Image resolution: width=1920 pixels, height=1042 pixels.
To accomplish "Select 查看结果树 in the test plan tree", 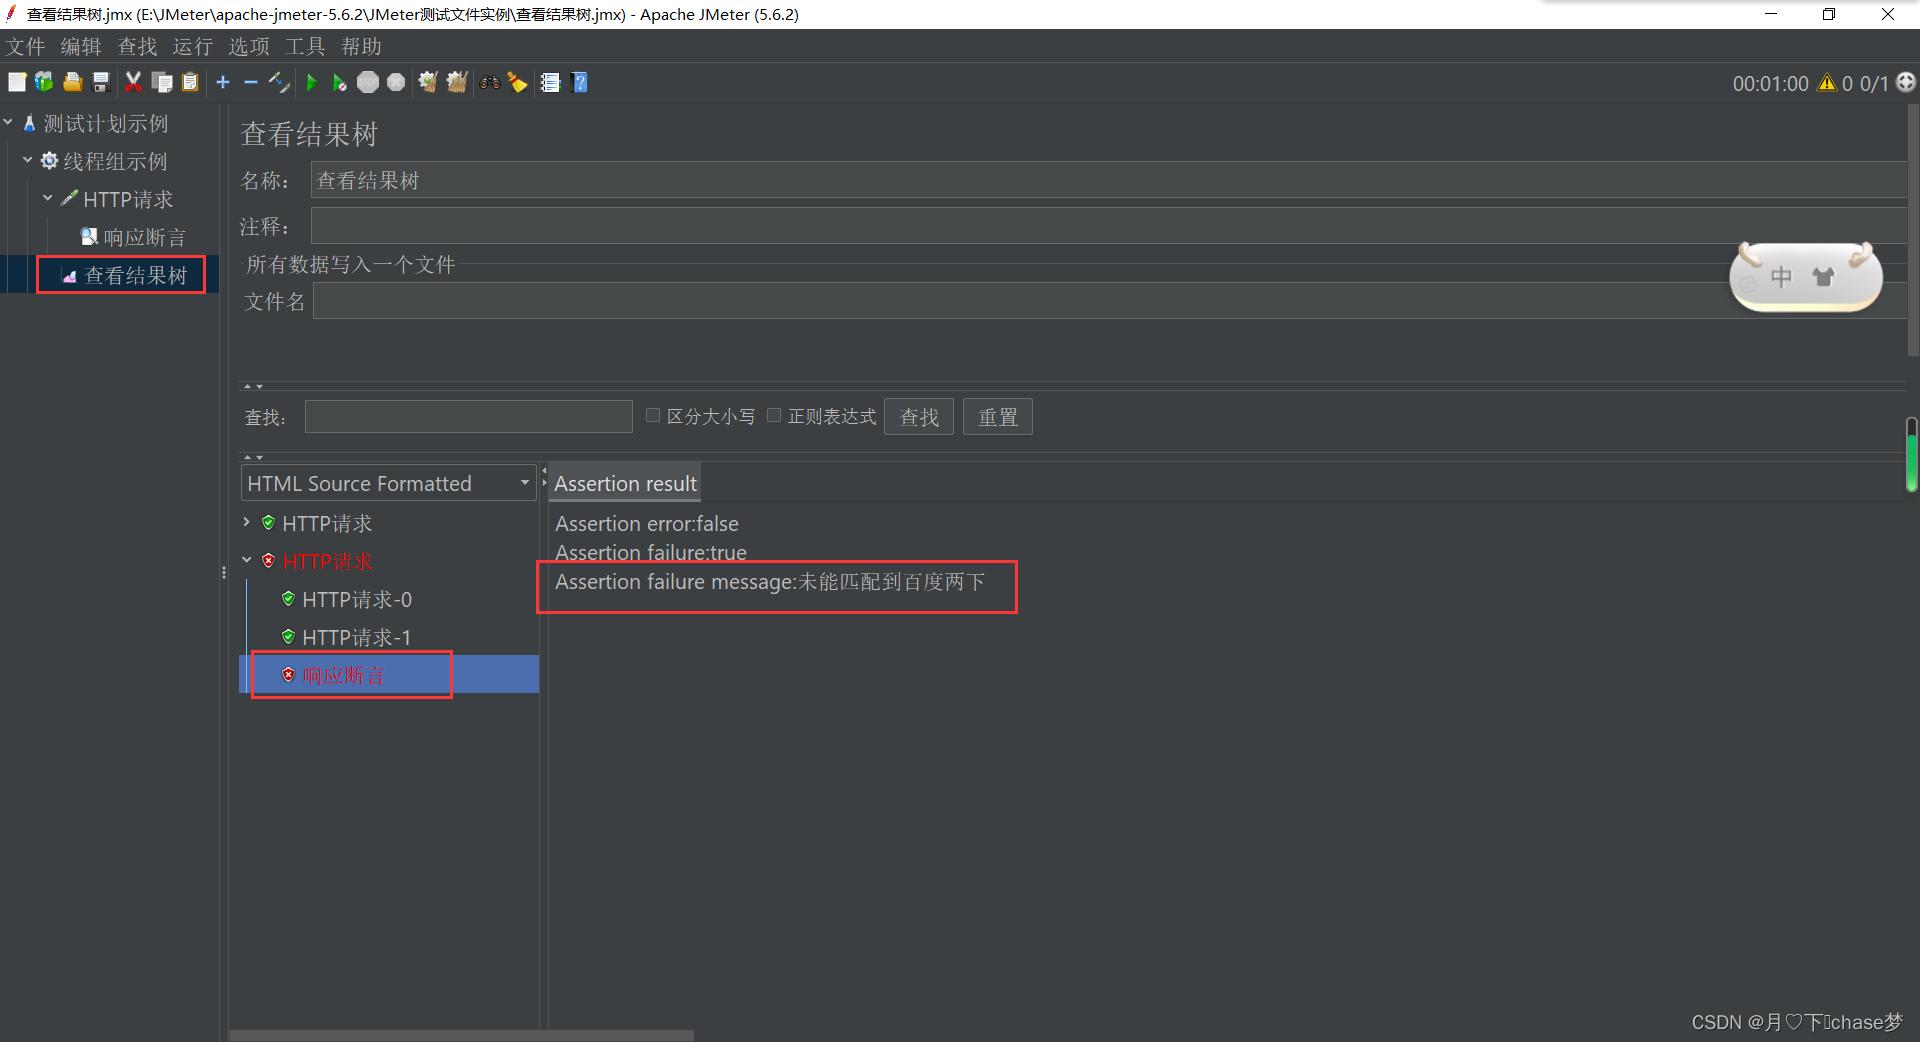I will click(124, 275).
